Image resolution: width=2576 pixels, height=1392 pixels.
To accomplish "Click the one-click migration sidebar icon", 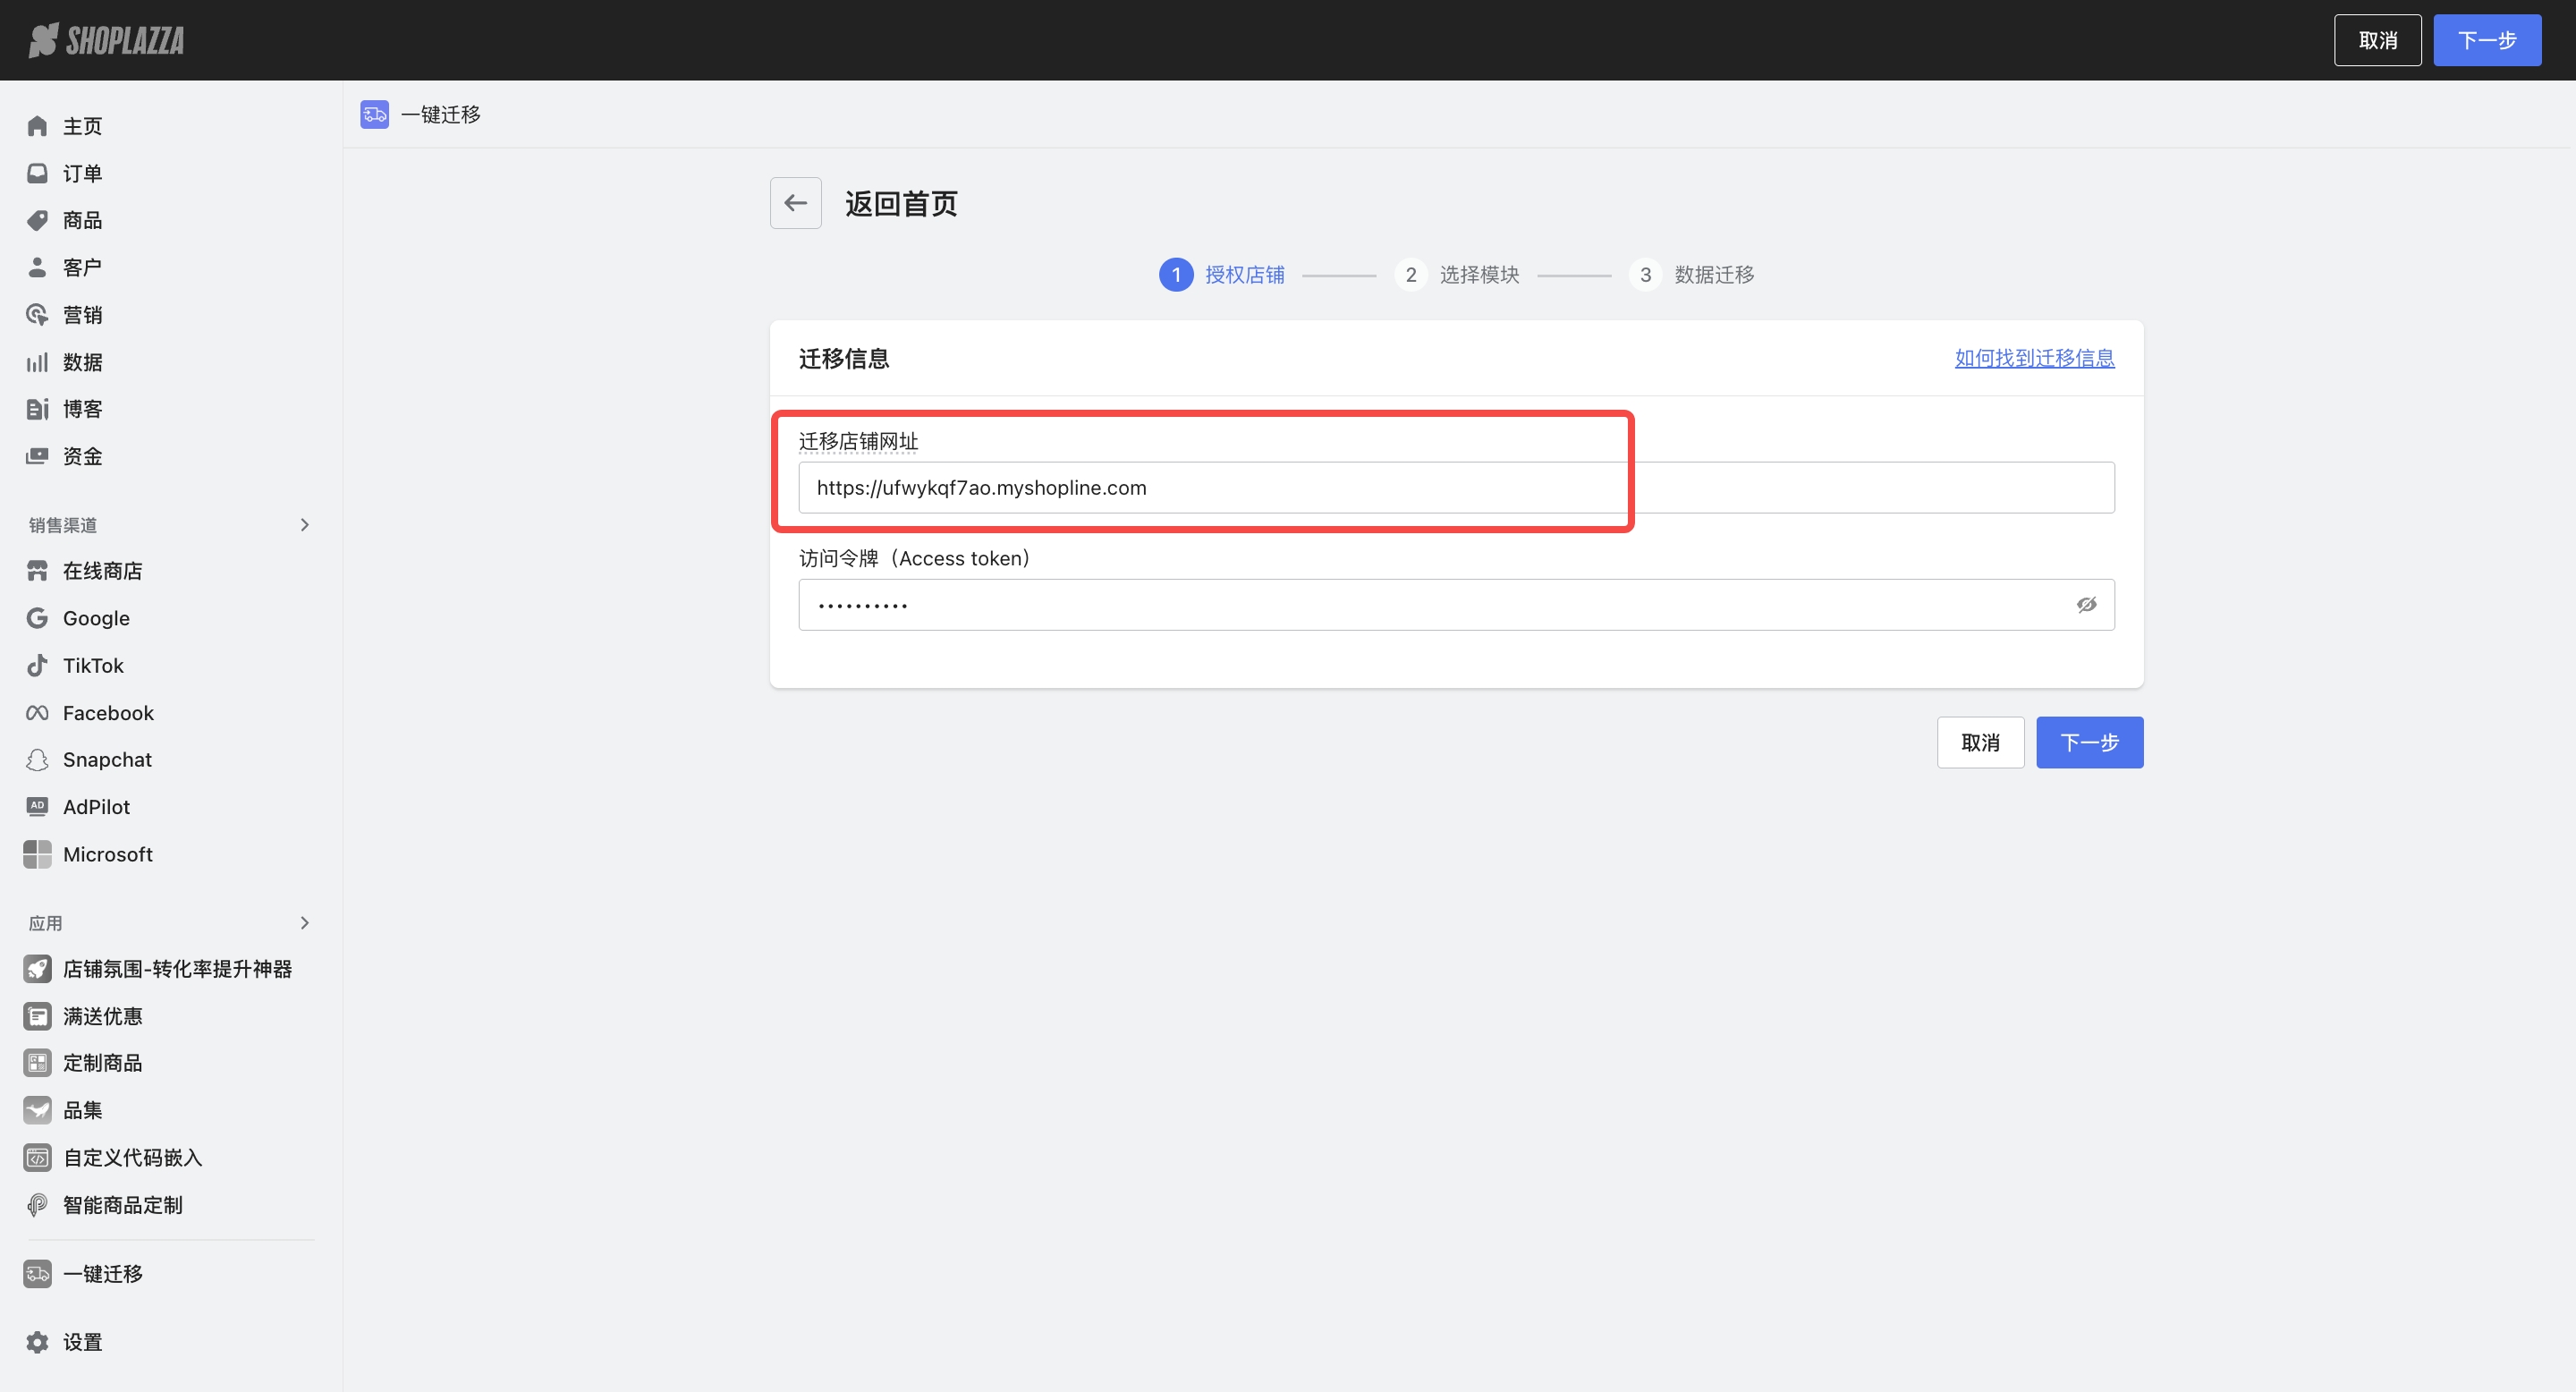I will click(x=37, y=1274).
